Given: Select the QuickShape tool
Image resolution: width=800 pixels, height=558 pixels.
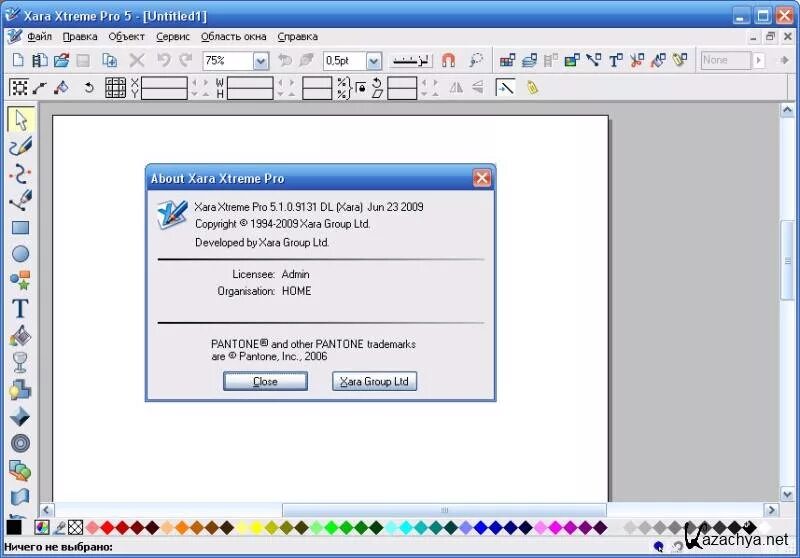Looking at the screenshot, I should (20, 281).
